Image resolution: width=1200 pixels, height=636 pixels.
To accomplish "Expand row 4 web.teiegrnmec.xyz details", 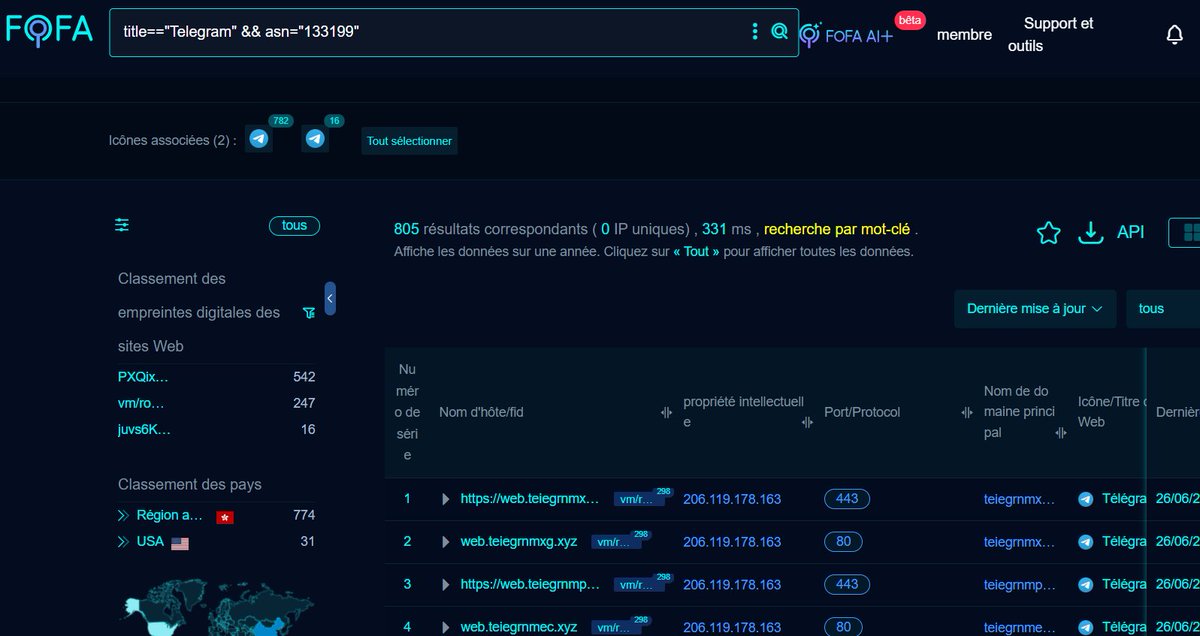I will [x=446, y=627].
